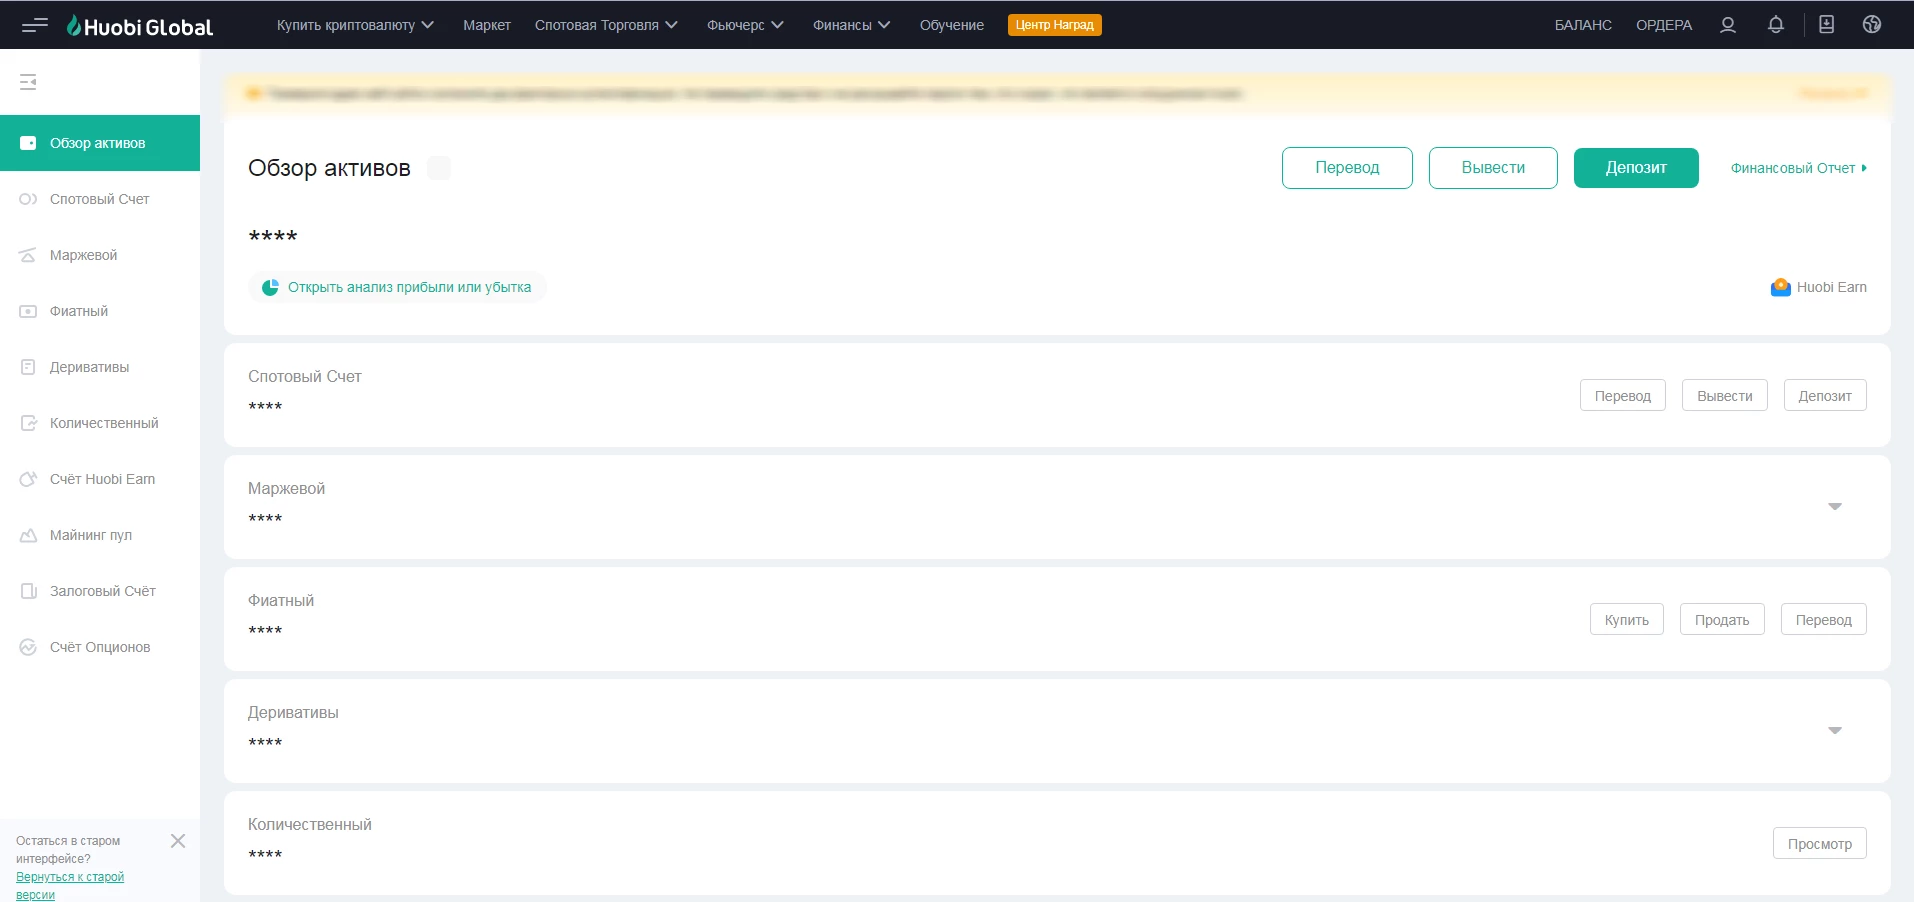Click Продать in Фиатный row
The height and width of the screenshot is (902, 1914).
coord(1722,619)
